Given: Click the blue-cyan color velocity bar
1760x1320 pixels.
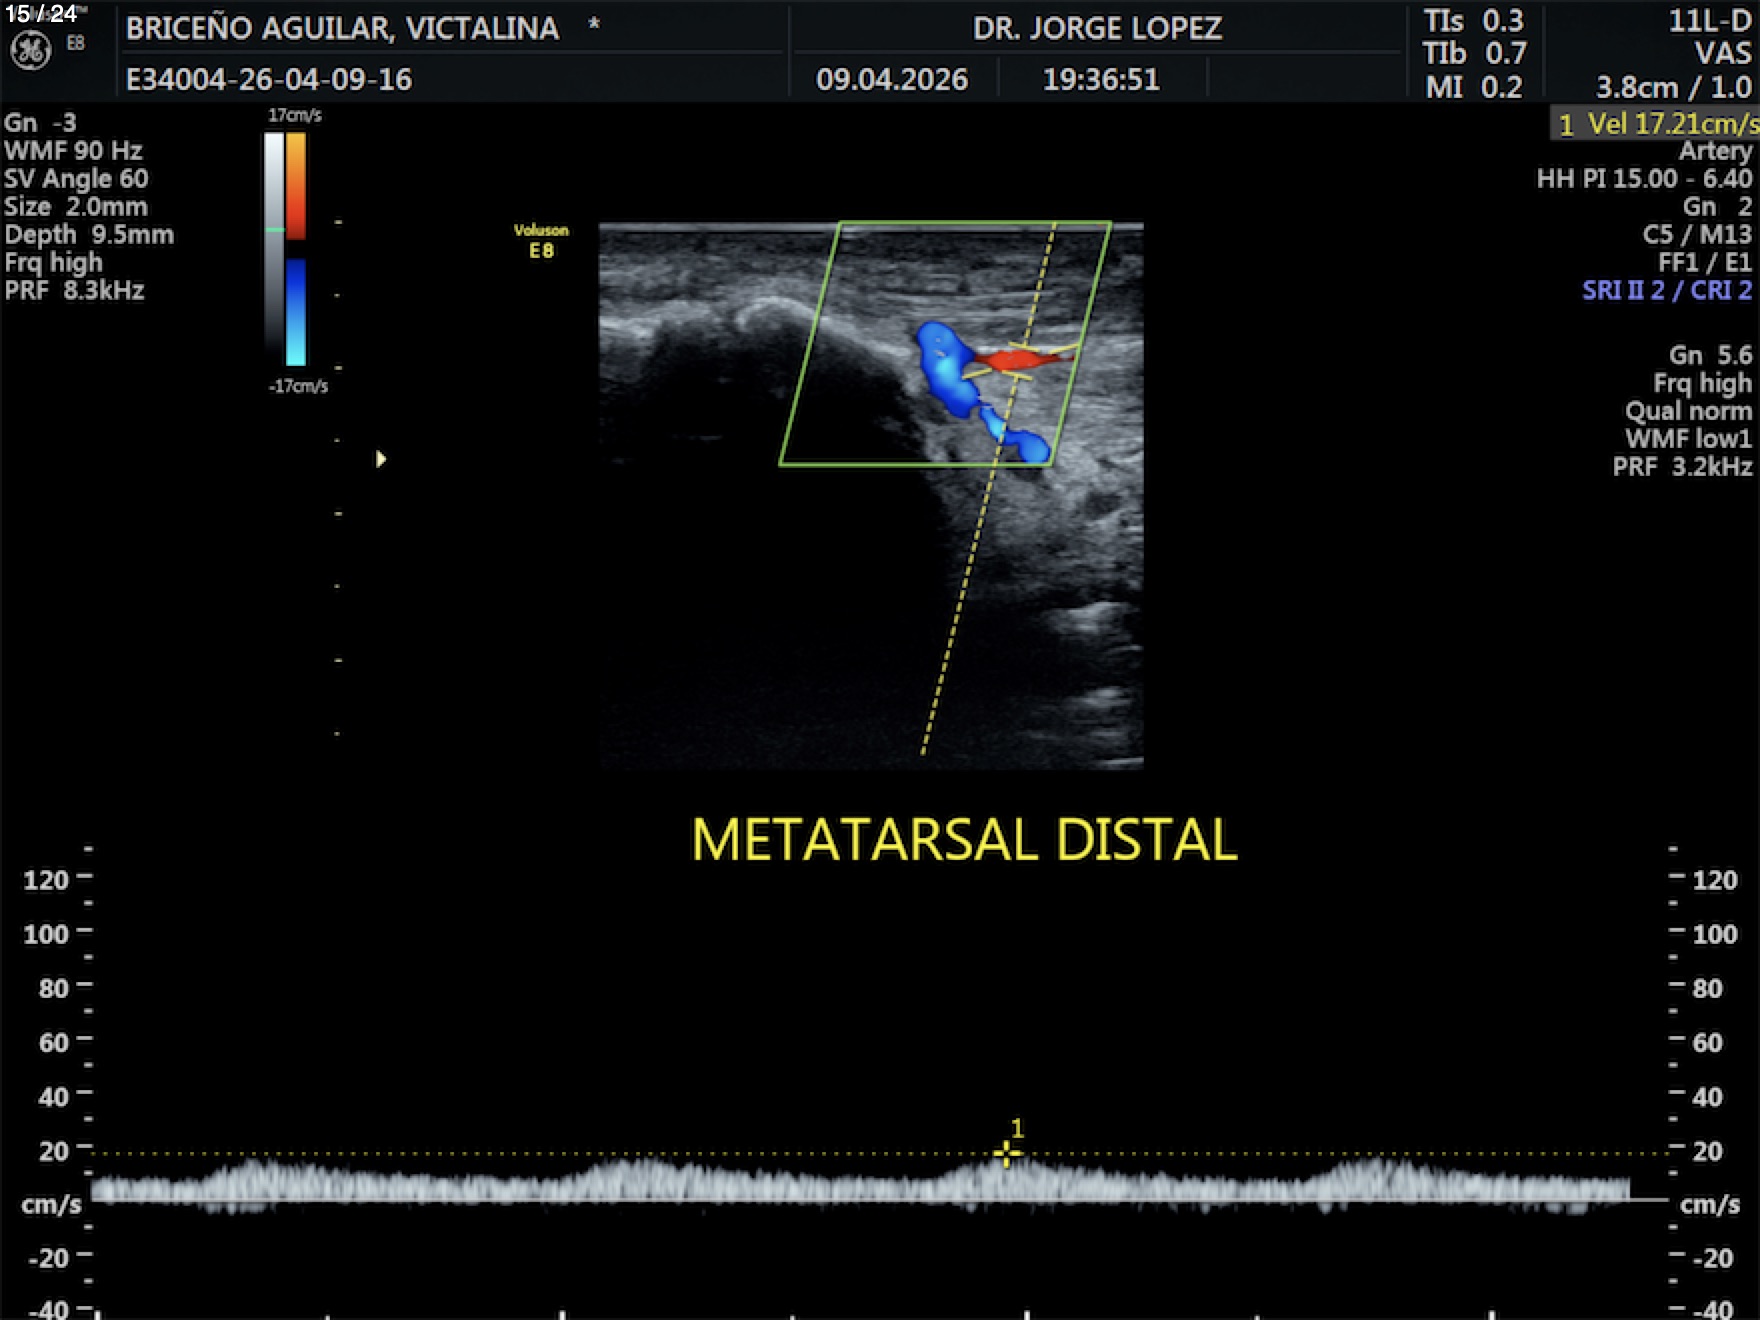Looking at the screenshot, I should [296, 312].
